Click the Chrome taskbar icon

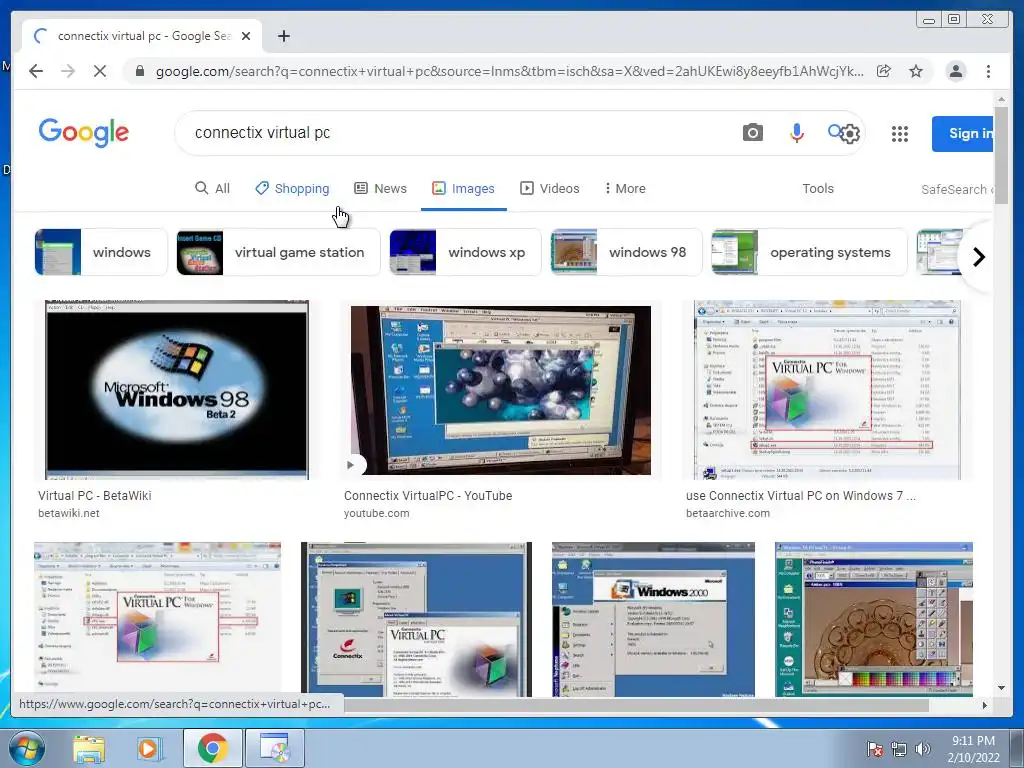tap(212, 748)
